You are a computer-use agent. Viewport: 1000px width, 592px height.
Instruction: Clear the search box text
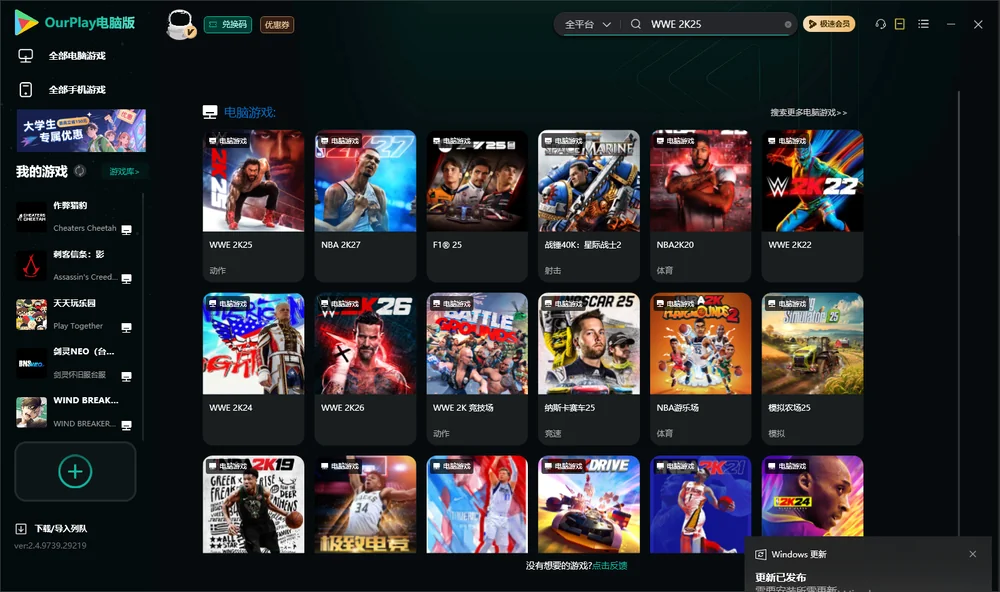pyautogui.click(x=788, y=24)
